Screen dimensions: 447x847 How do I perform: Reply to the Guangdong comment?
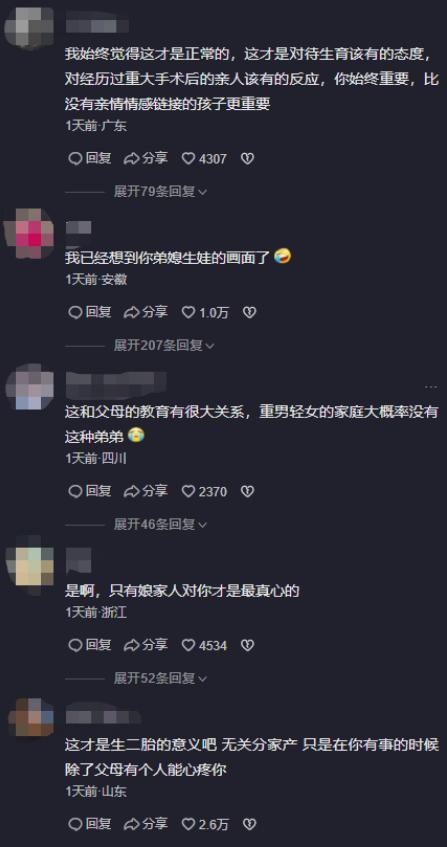click(x=91, y=158)
